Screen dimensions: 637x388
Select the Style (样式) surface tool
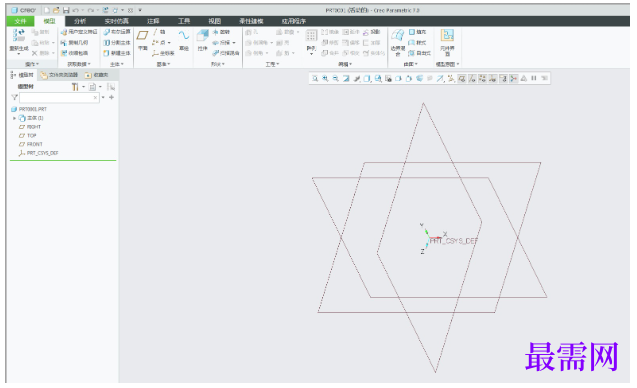(x=417, y=42)
